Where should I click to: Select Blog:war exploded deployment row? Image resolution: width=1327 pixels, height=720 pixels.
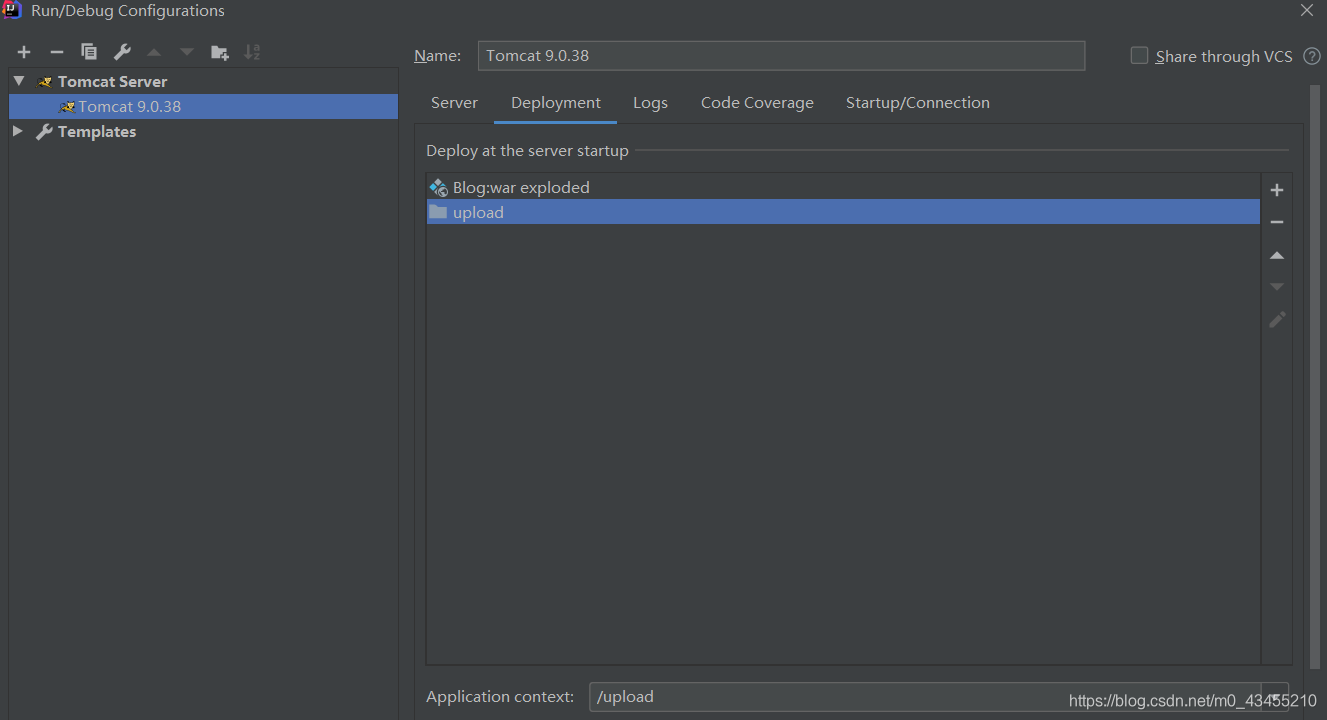pos(843,187)
